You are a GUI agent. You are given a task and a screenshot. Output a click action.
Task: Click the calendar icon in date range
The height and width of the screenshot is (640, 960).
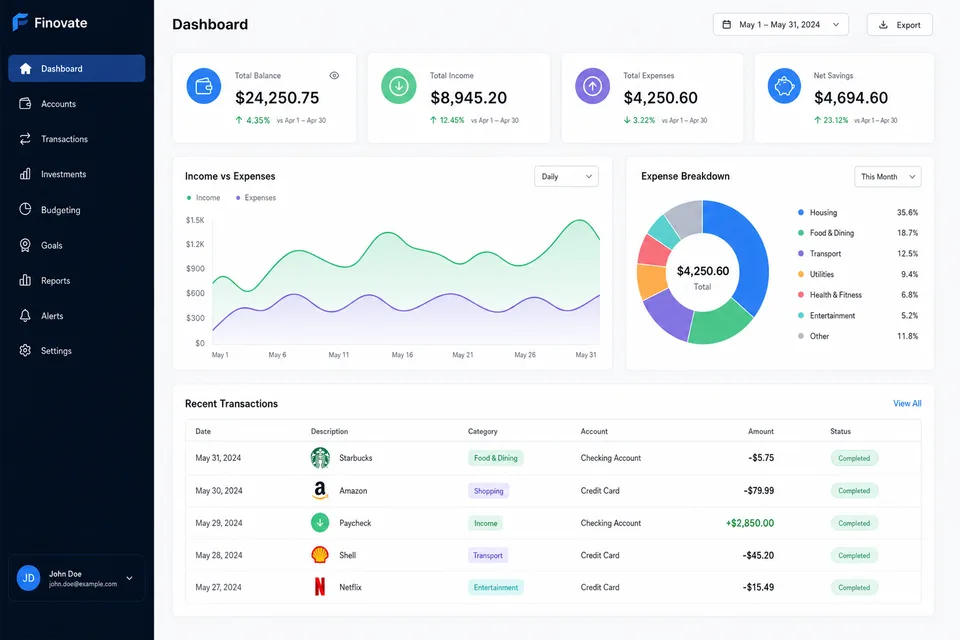(x=727, y=24)
